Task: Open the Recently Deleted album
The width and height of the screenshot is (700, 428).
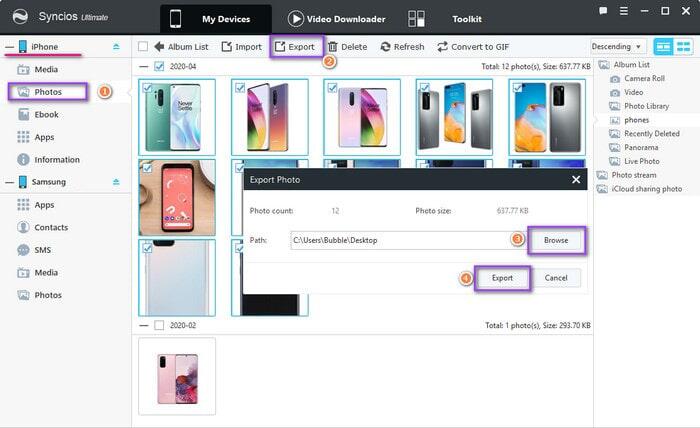Action: (x=645, y=133)
